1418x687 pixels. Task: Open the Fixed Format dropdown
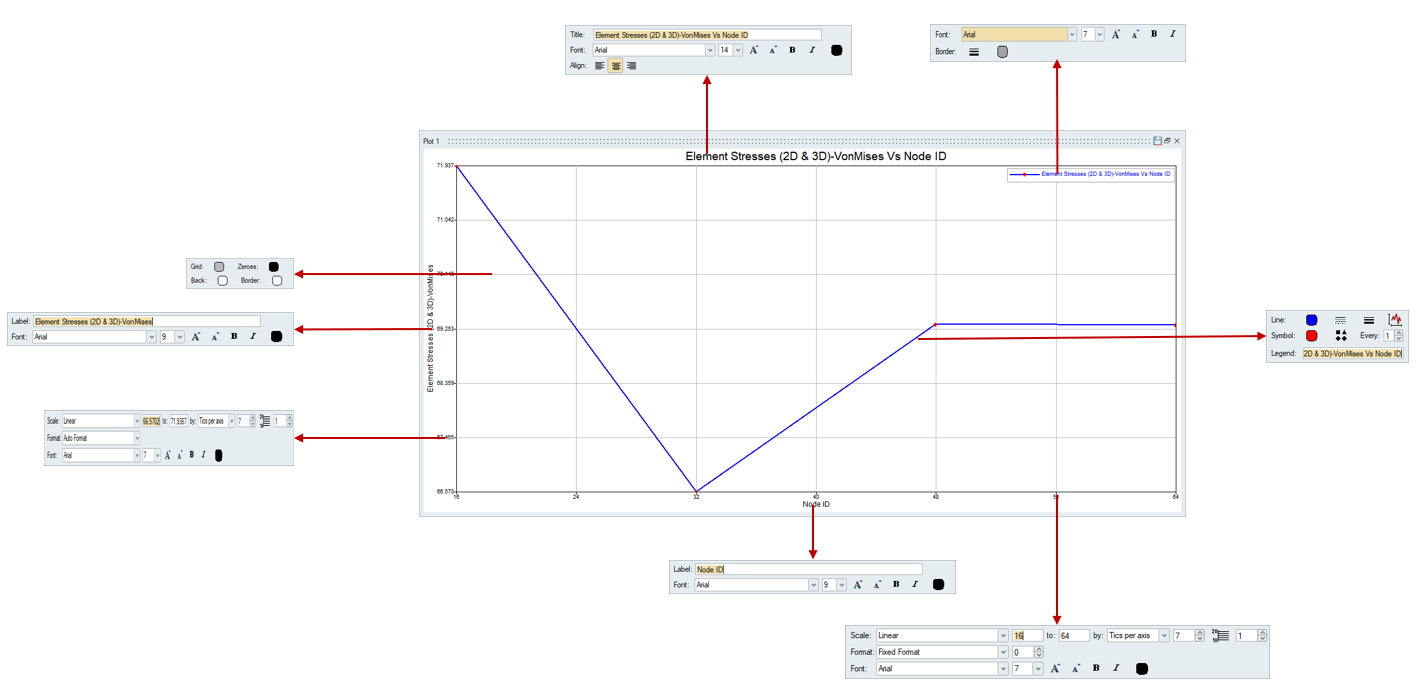tap(1003, 652)
